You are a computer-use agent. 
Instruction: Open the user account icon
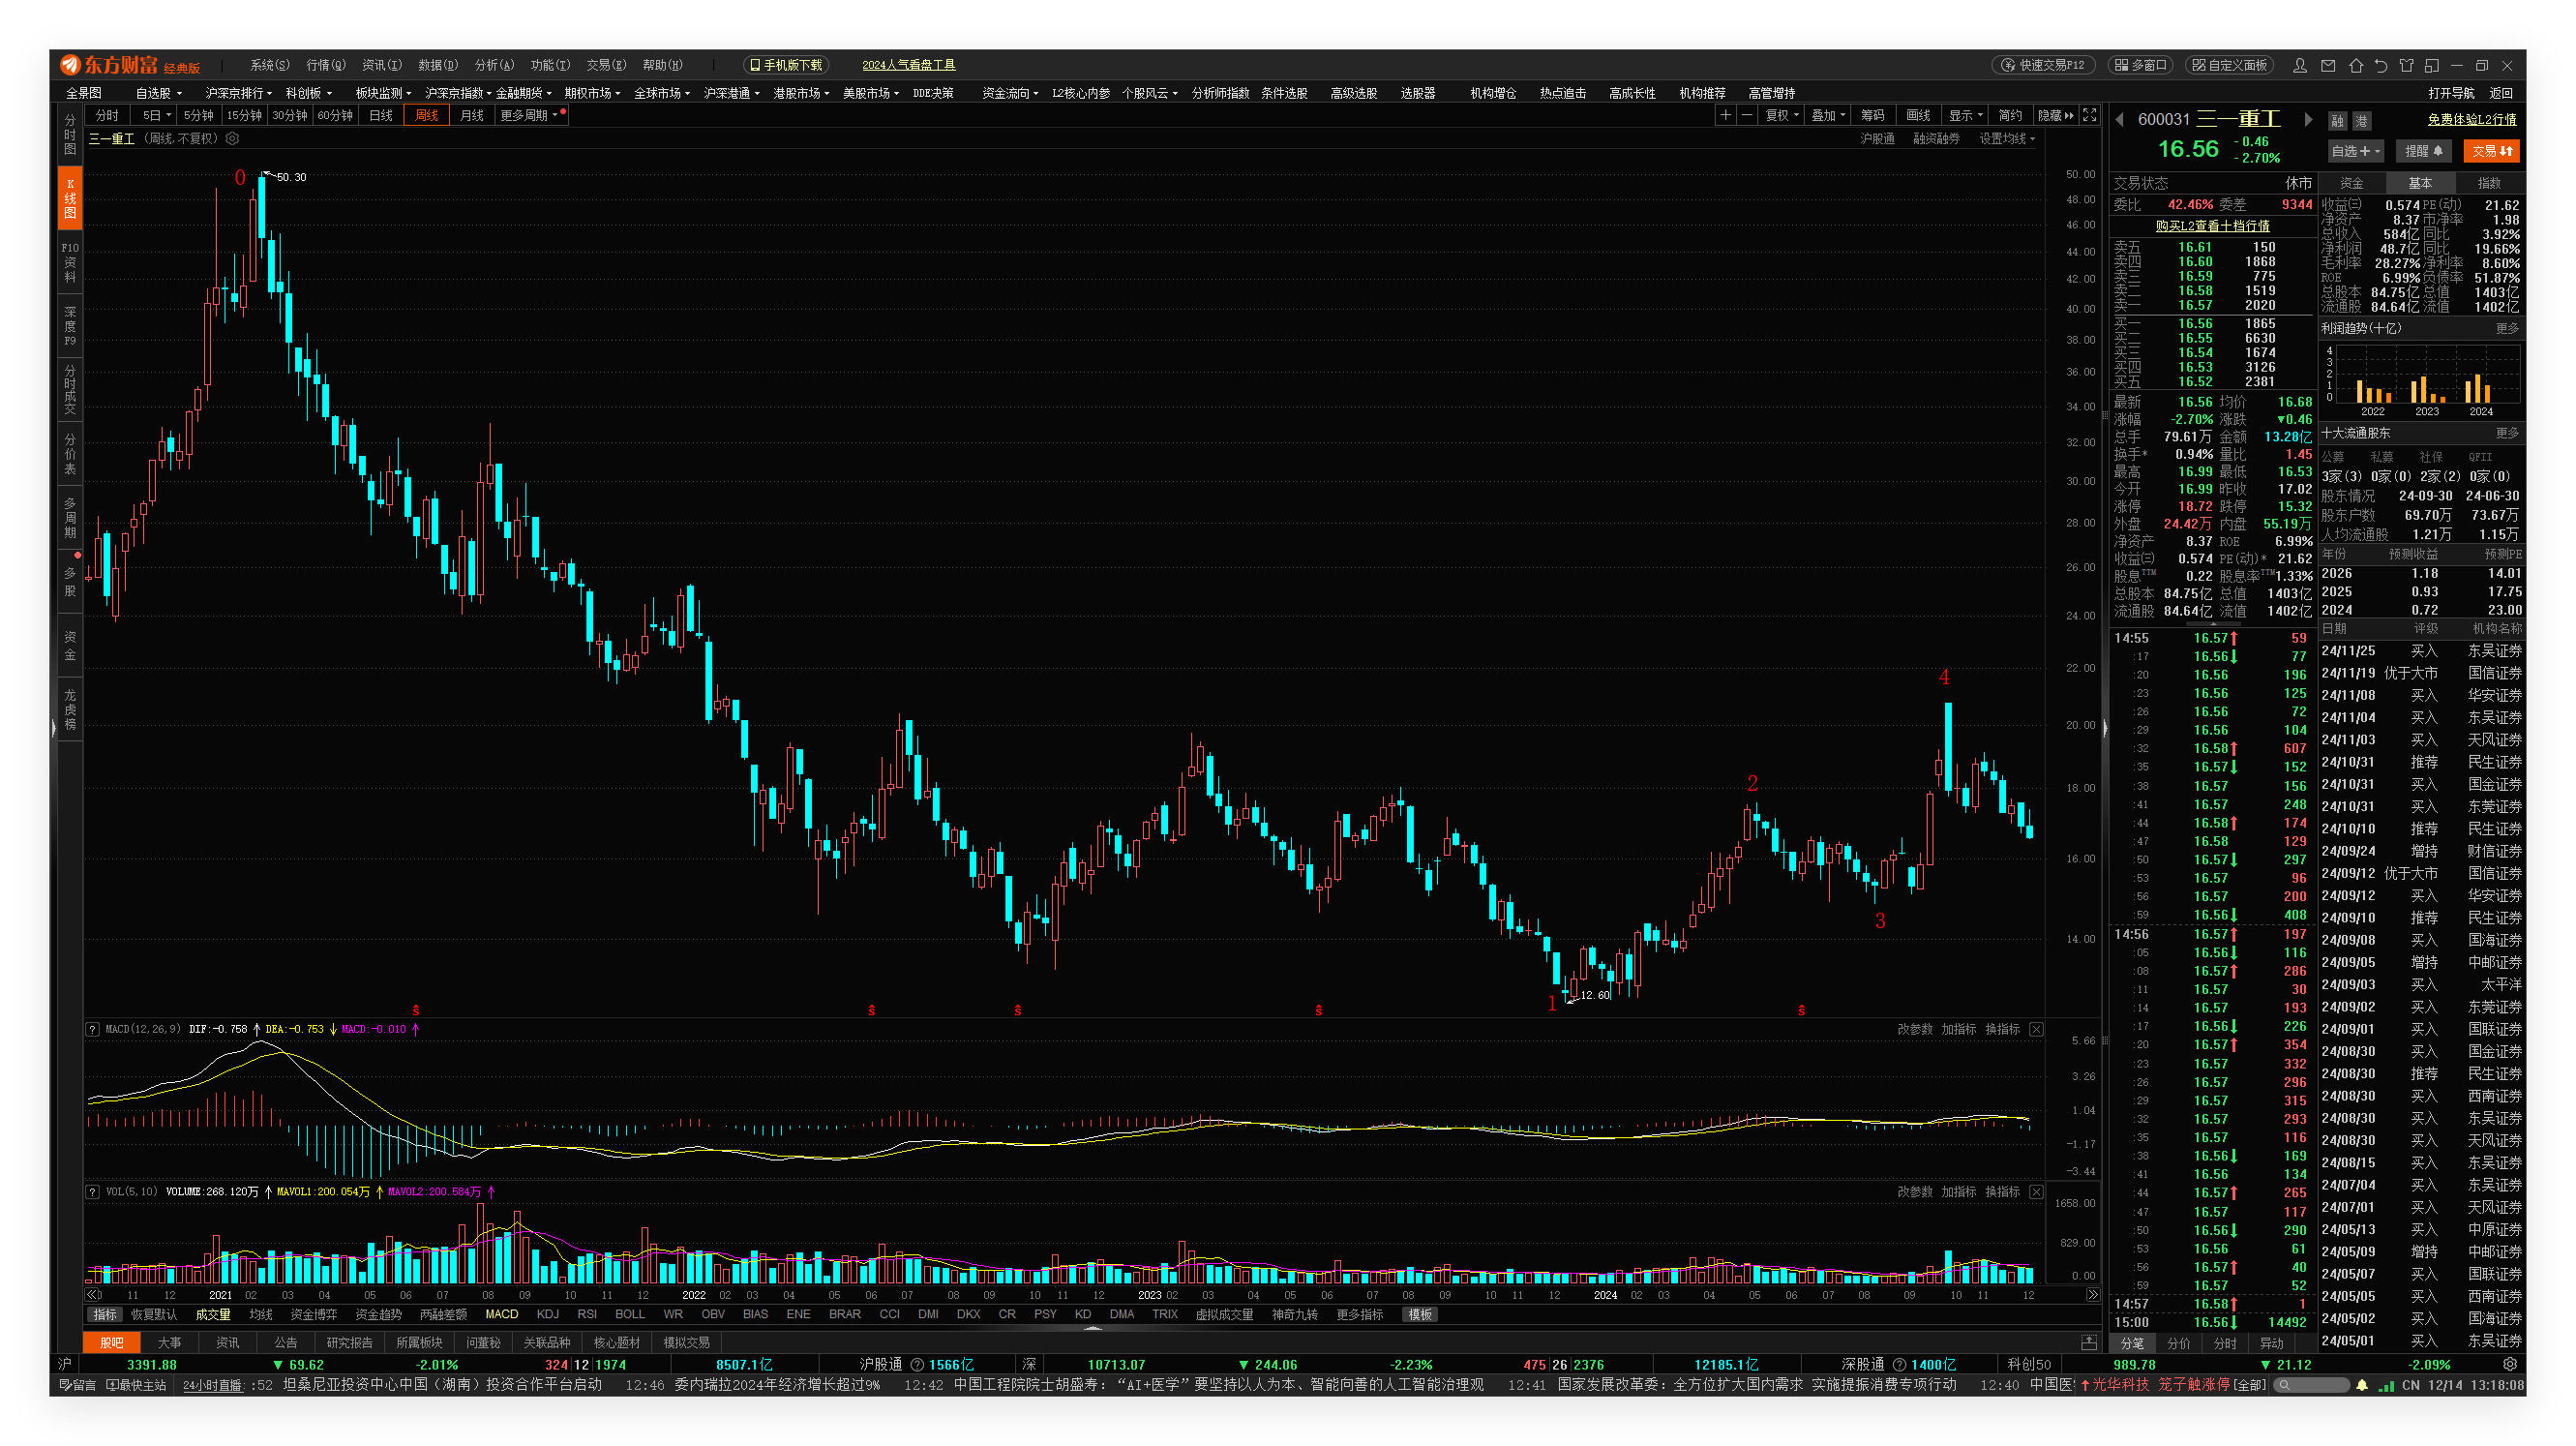click(x=2300, y=65)
